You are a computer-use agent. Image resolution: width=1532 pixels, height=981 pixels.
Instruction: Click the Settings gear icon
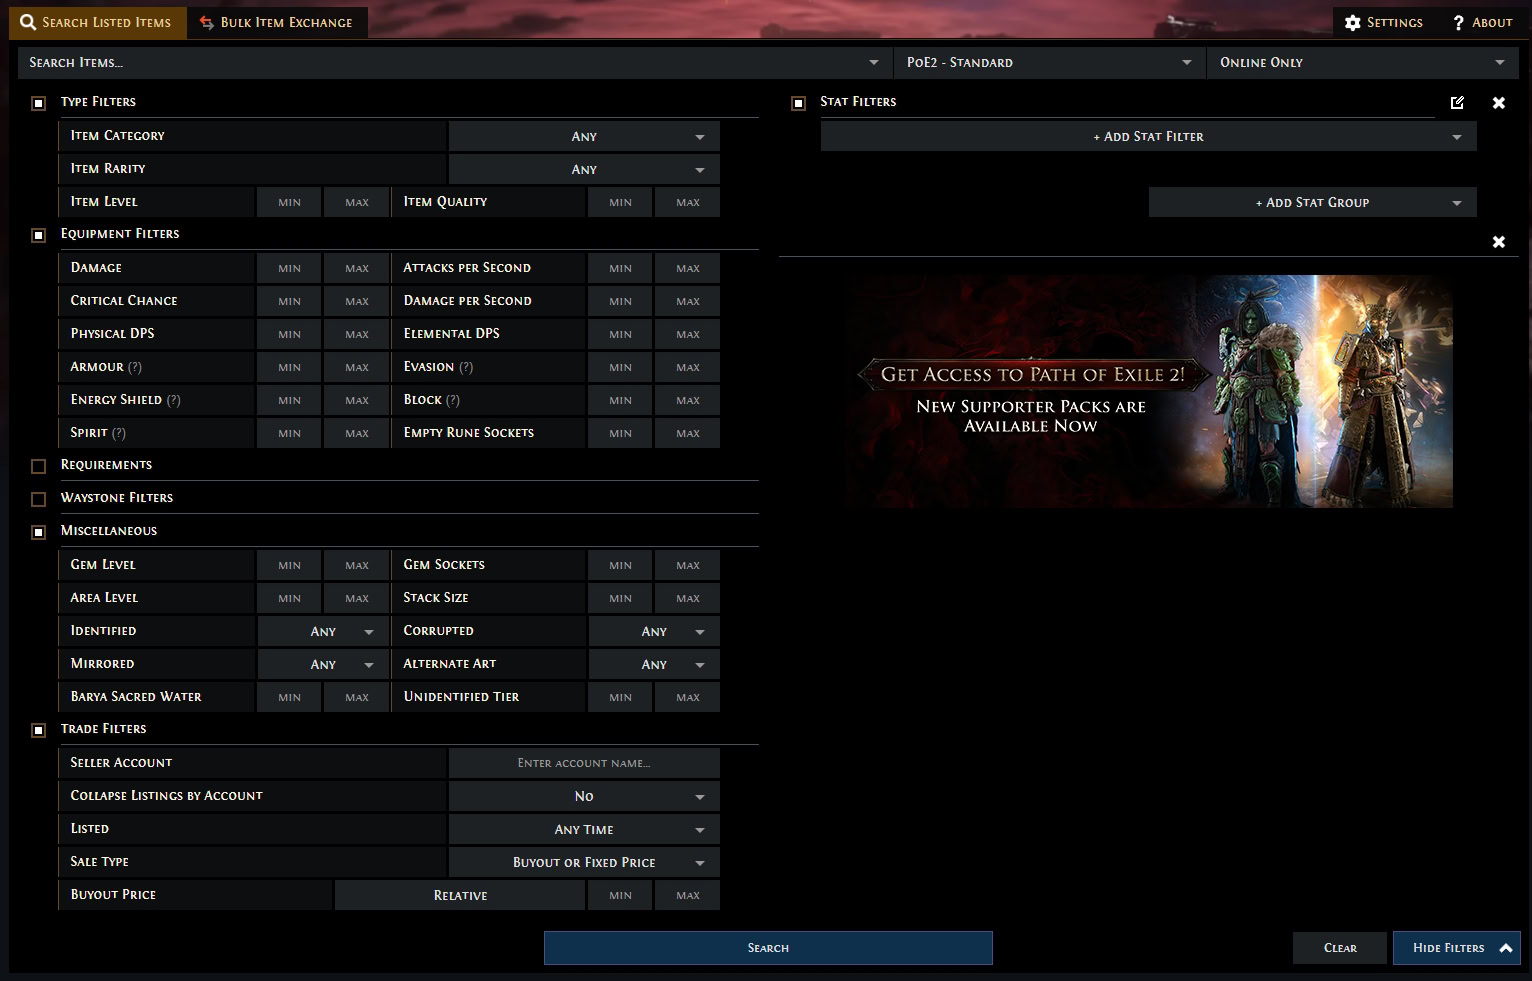(x=1353, y=22)
